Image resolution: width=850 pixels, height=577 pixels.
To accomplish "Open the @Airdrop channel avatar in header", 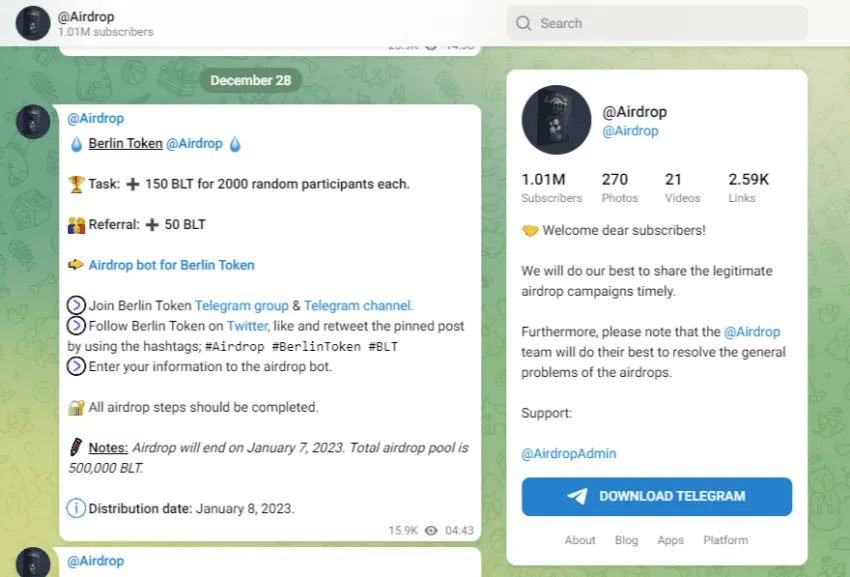I will click(33, 23).
